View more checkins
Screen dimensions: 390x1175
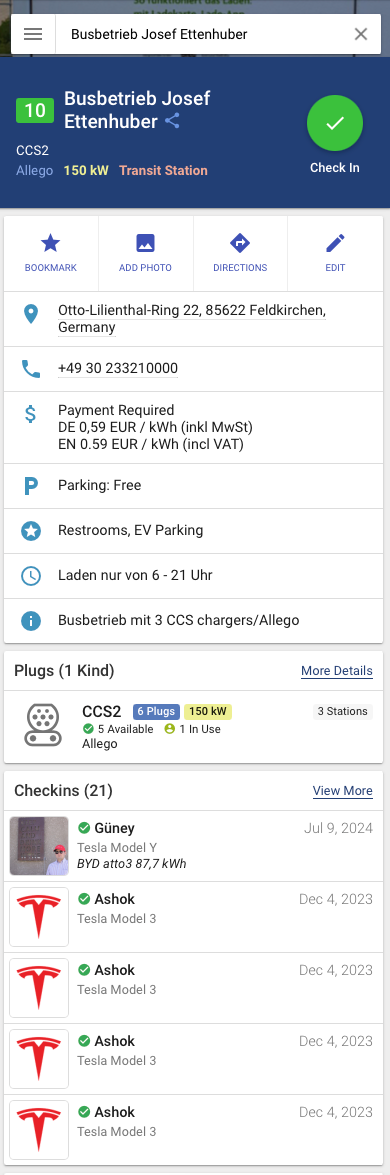click(x=343, y=791)
